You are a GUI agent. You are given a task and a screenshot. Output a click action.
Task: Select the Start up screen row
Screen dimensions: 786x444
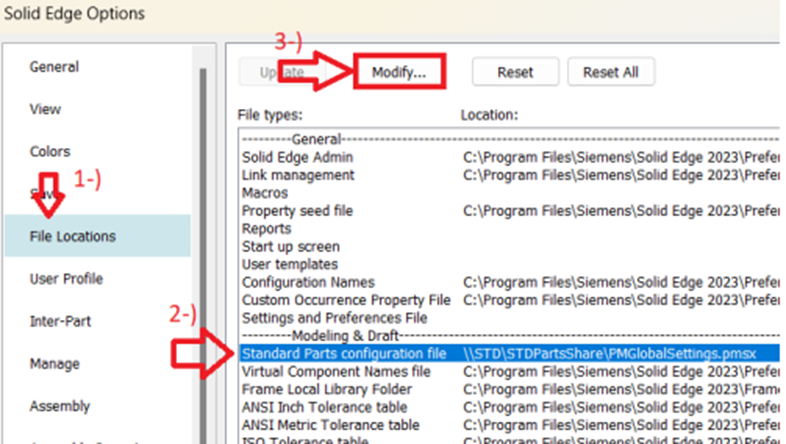tap(509, 247)
